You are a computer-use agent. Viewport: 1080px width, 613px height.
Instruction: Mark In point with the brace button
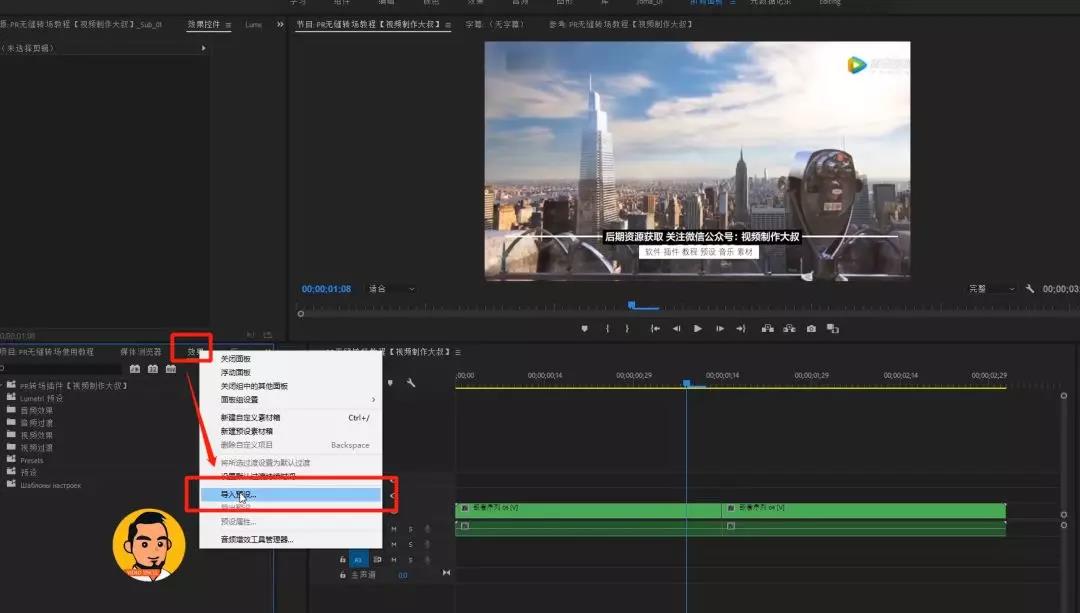[x=608, y=329]
